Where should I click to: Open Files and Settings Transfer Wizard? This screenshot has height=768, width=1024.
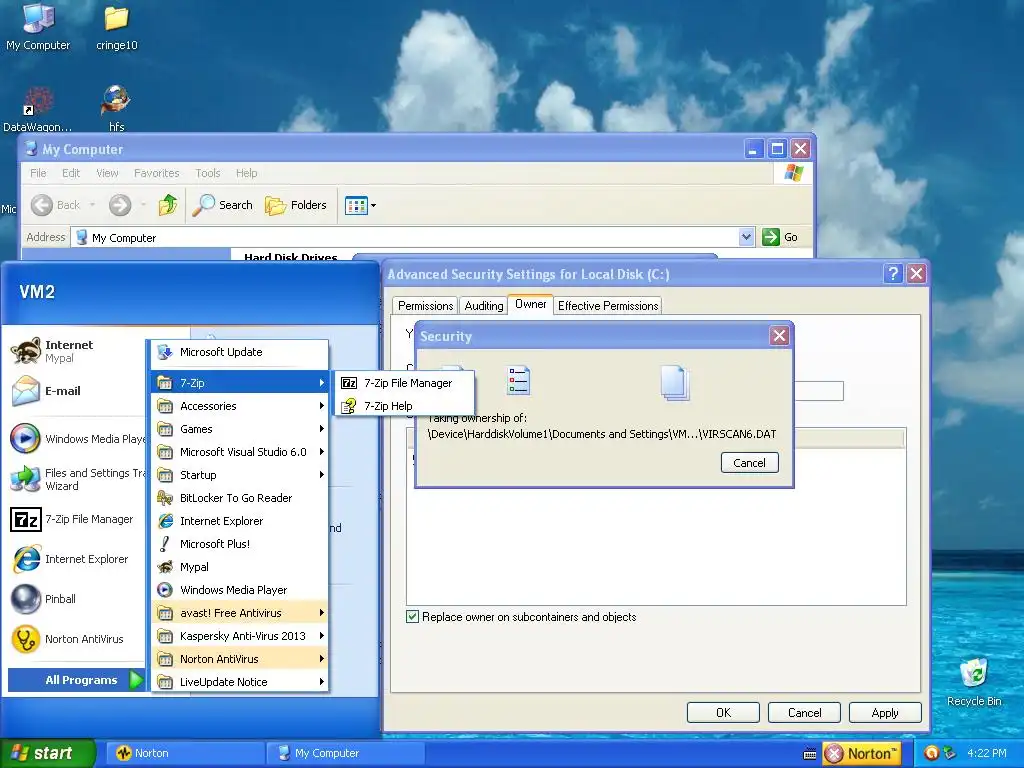click(77, 479)
